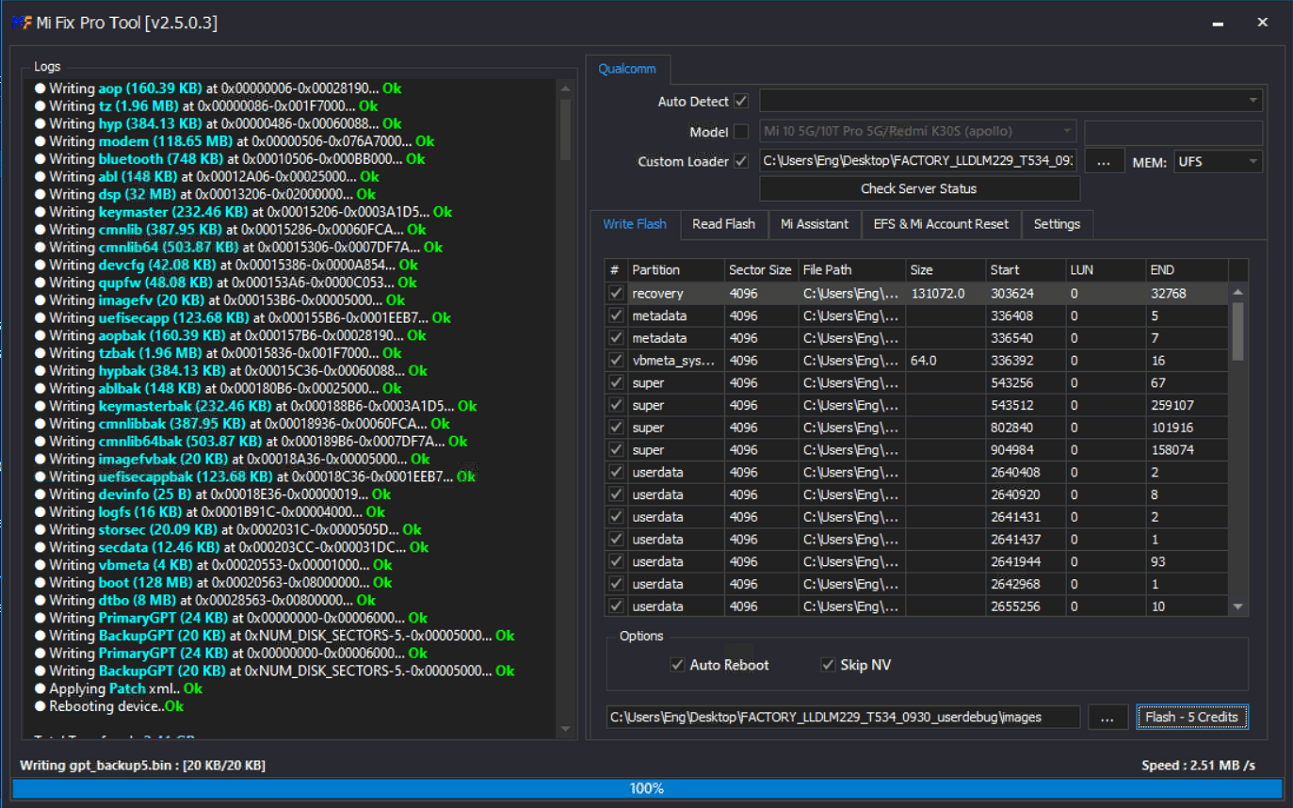Uncheck the Skip NV option

click(828, 665)
